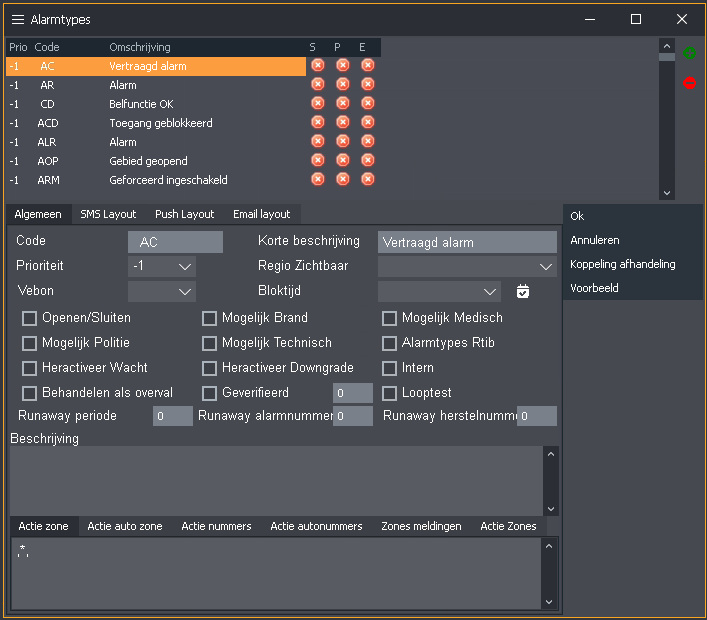
Task: Toggle the Alarmtypes Rtib checkbox
Action: point(389,343)
